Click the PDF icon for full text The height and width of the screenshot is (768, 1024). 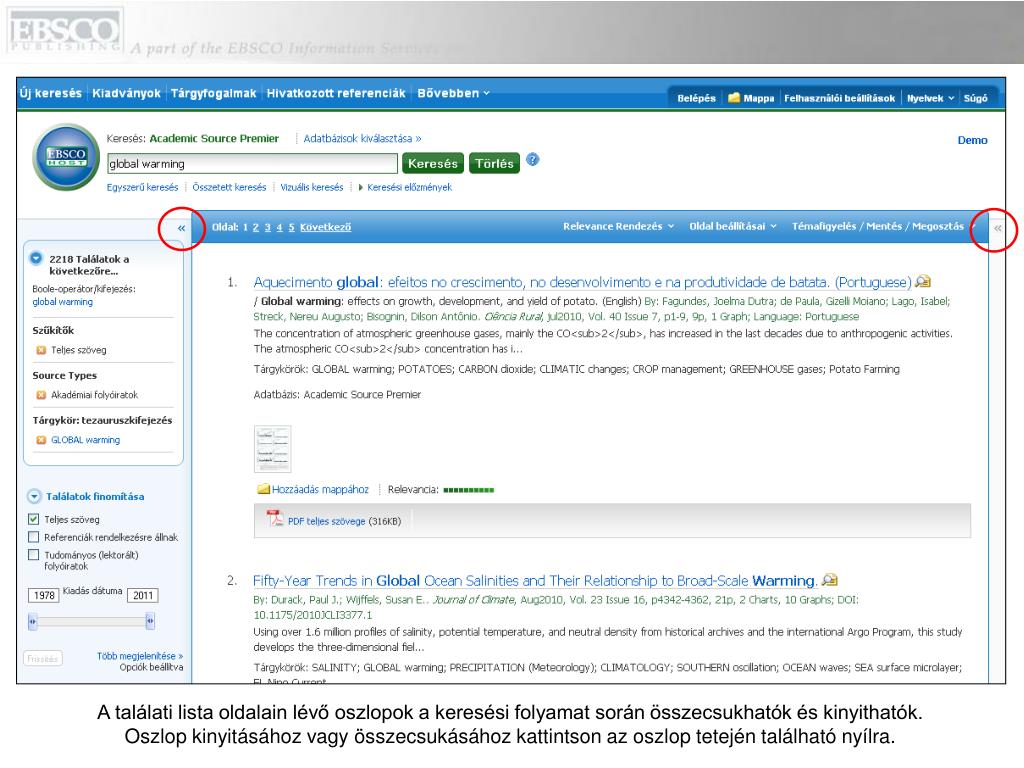(275, 519)
